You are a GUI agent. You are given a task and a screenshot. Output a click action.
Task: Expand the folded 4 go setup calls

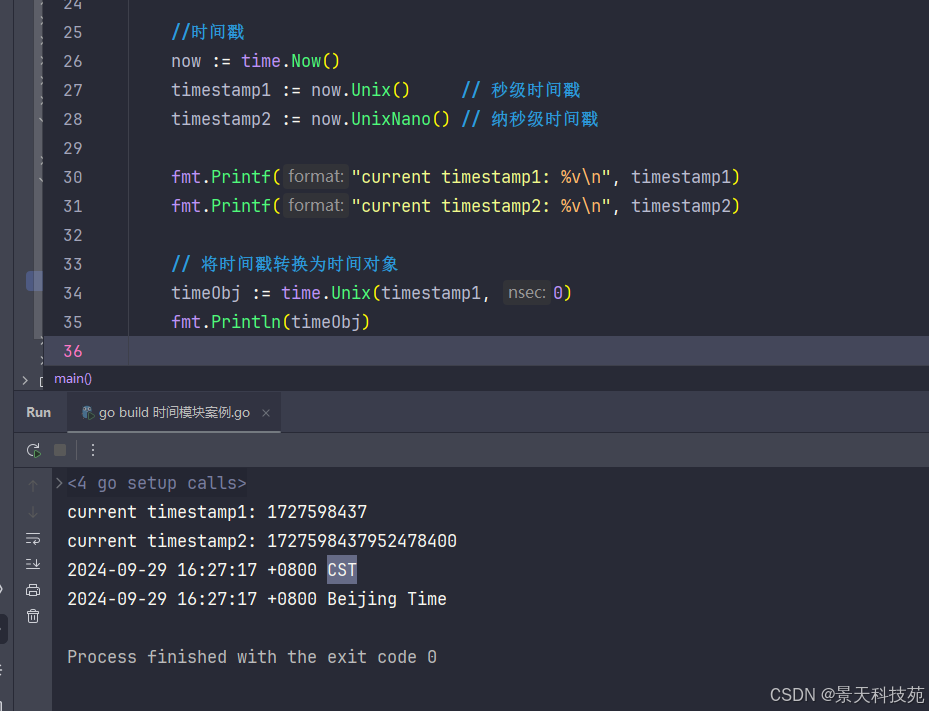pyautogui.click(x=59, y=483)
